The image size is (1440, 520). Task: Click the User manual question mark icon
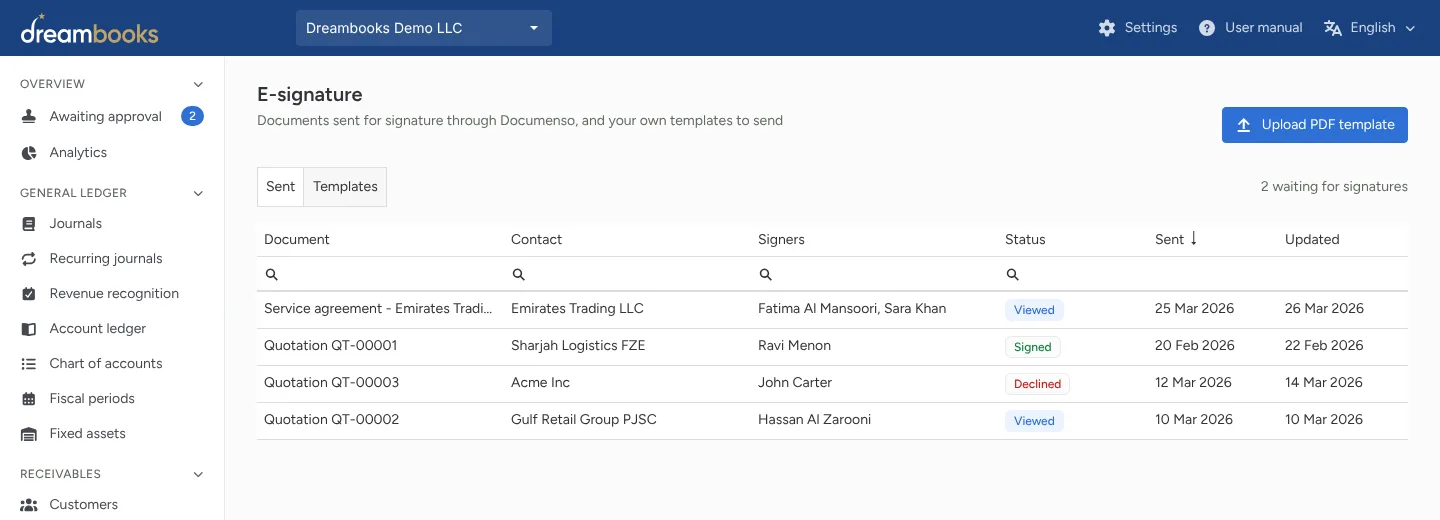point(1207,28)
